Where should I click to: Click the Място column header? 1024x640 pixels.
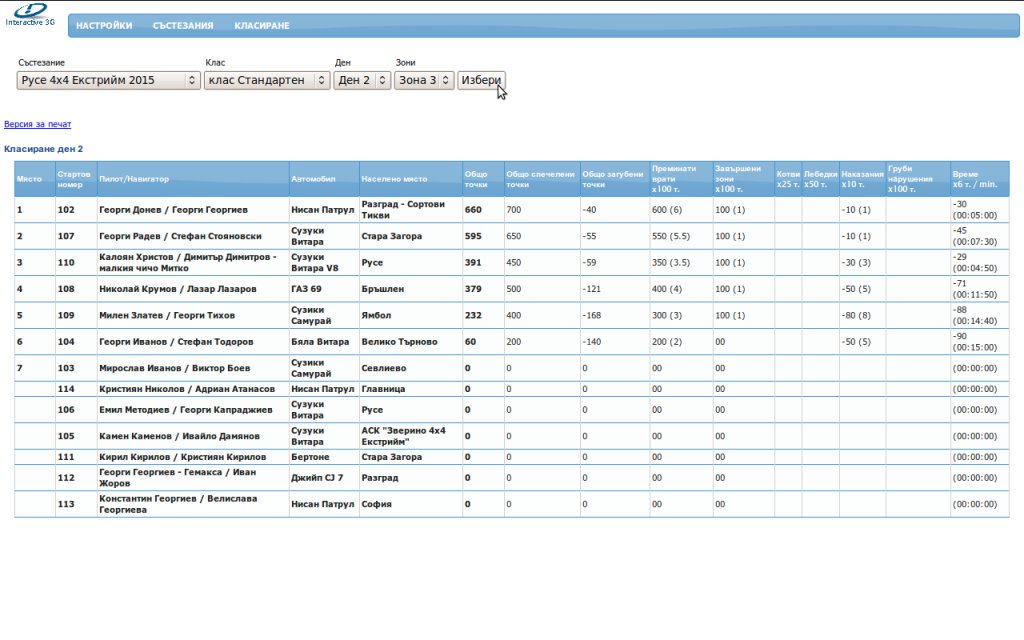tap(29, 179)
